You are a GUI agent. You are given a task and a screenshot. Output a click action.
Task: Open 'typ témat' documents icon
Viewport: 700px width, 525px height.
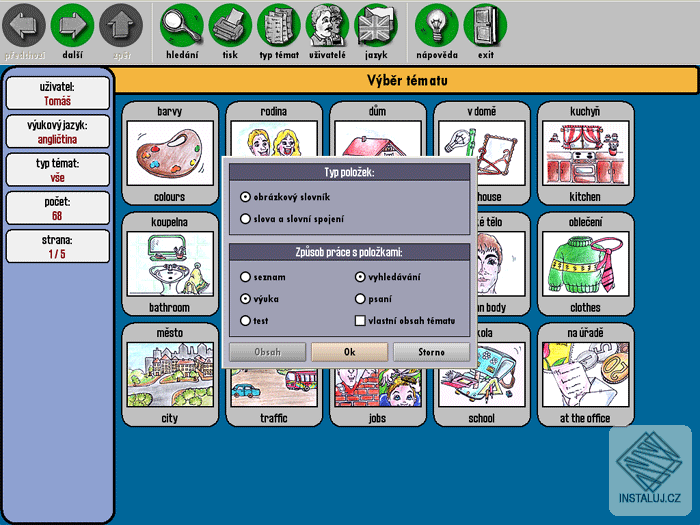pos(279,26)
